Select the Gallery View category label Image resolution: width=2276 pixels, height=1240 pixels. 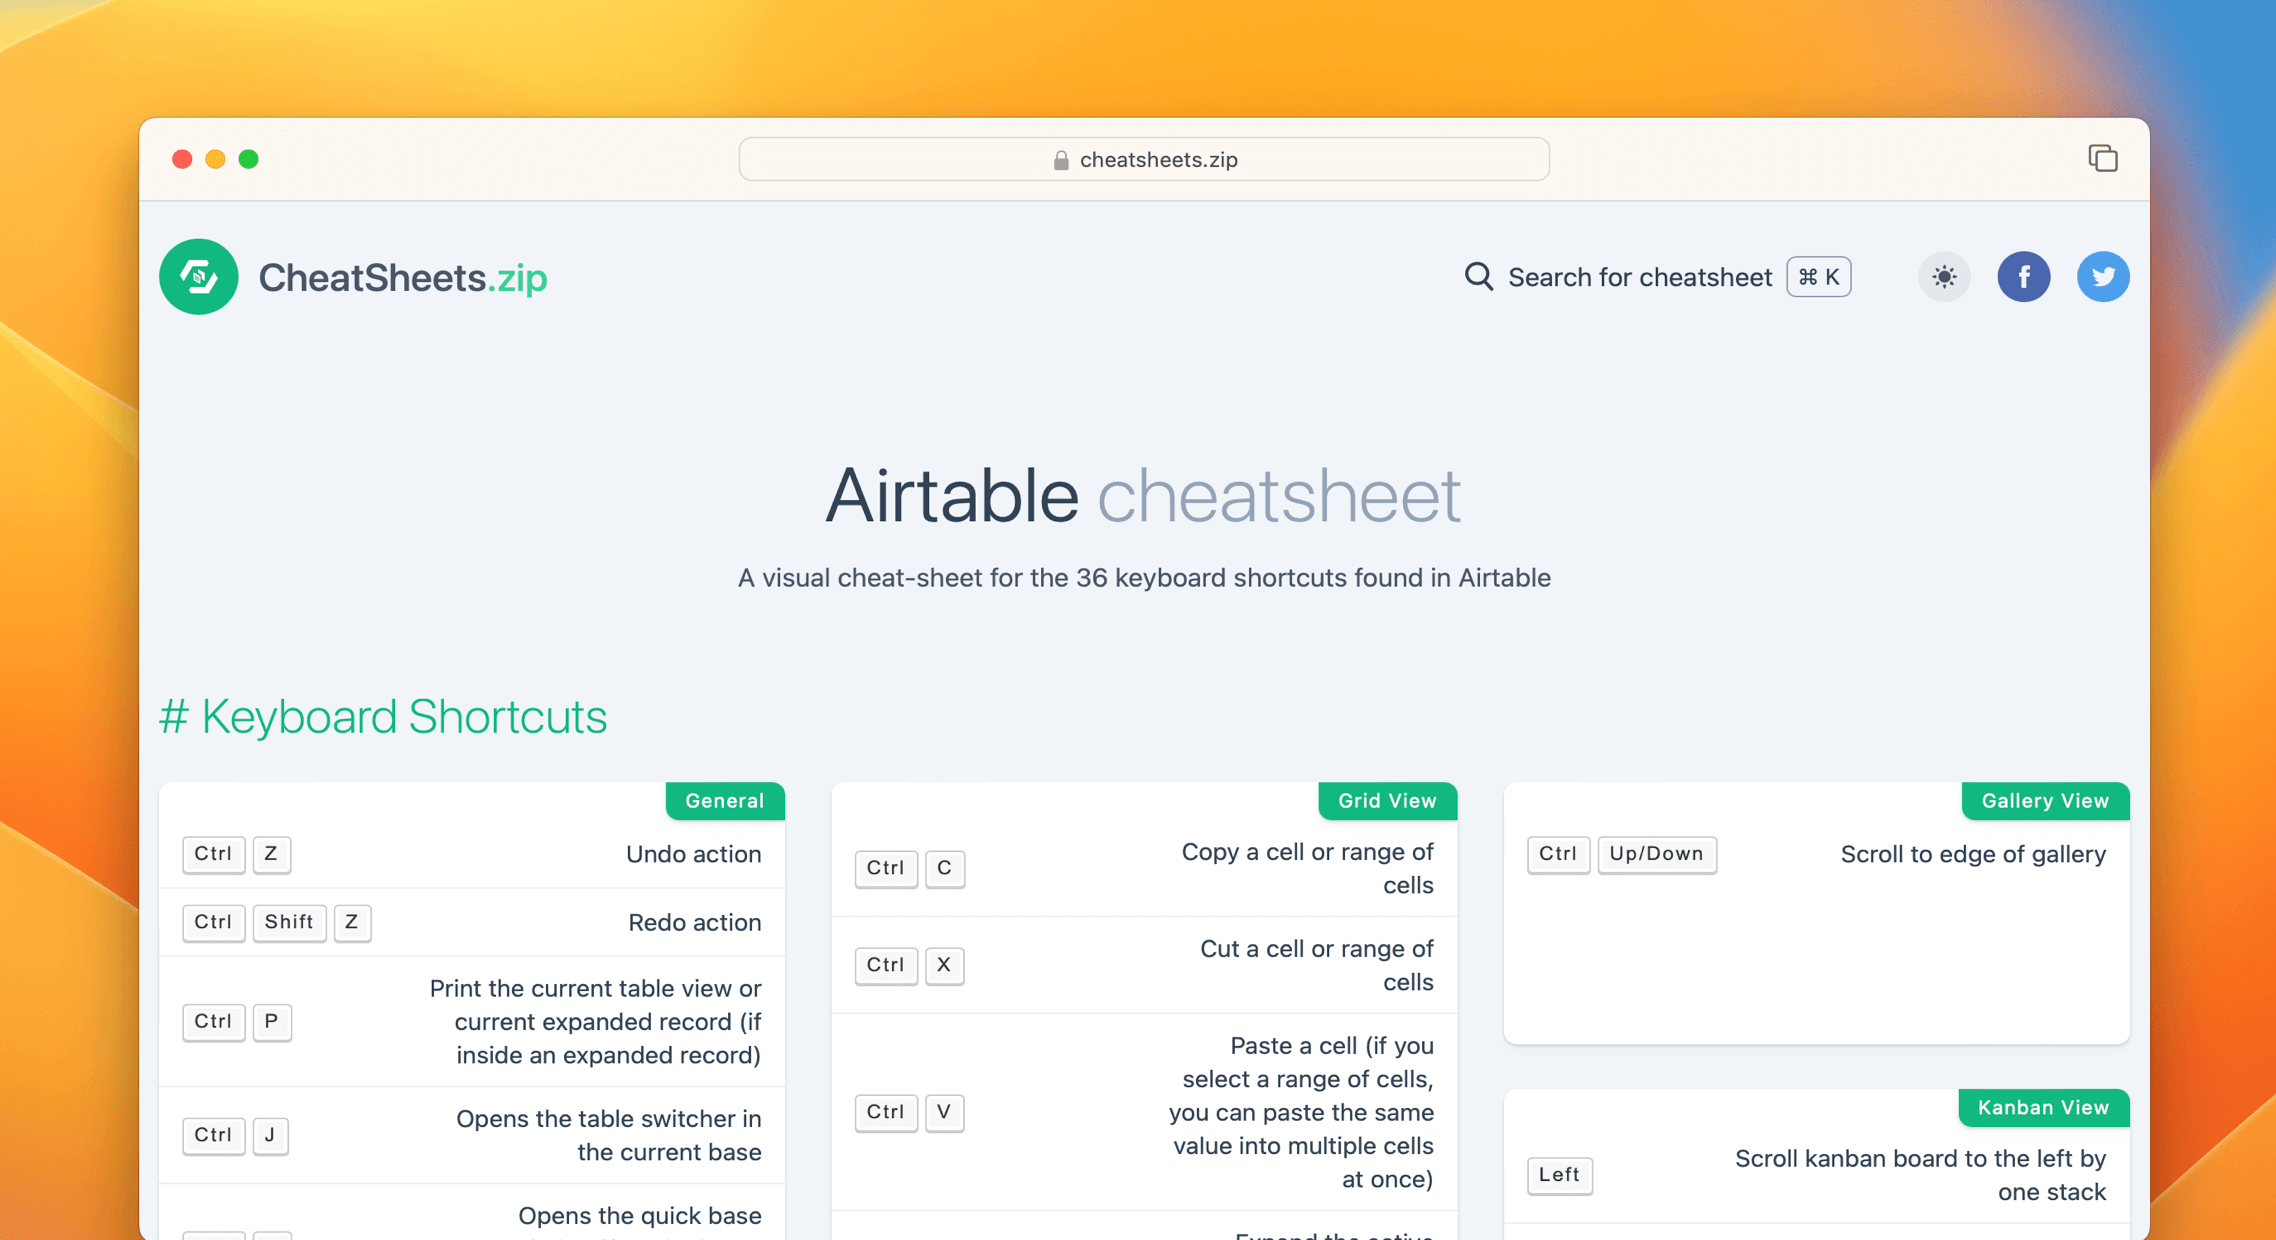pyautogui.click(x=2045, y=801)
